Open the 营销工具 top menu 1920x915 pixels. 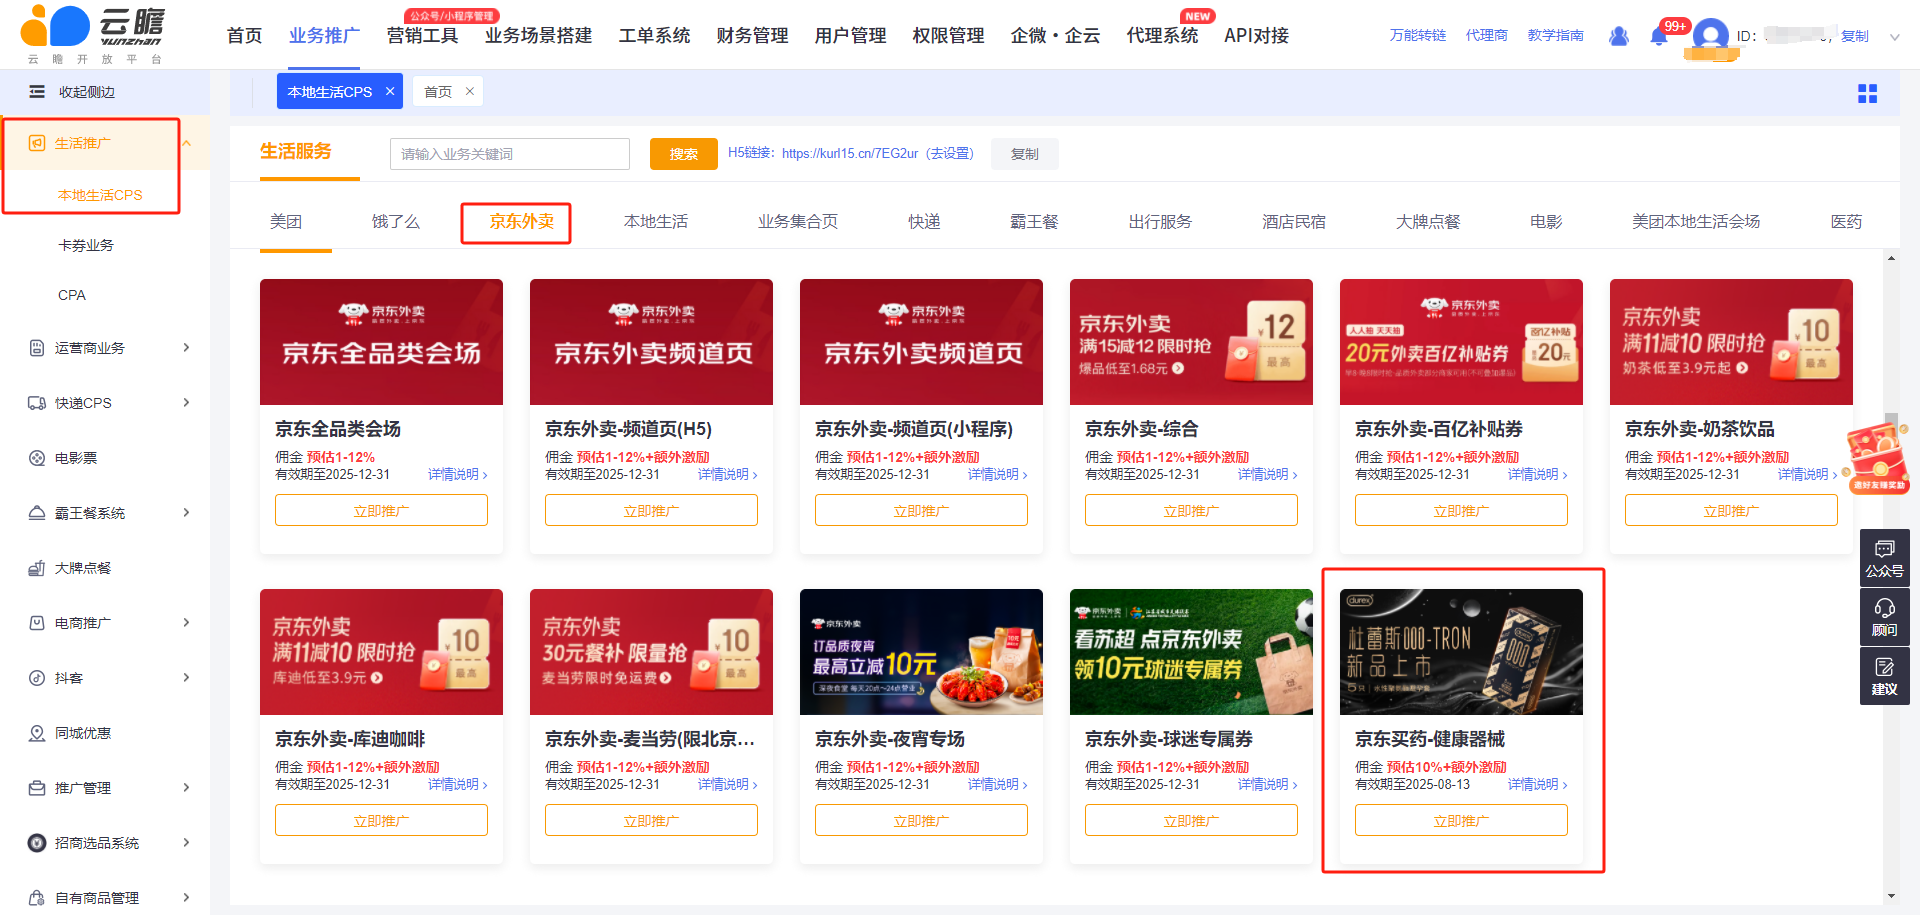(x=422, y=36)
